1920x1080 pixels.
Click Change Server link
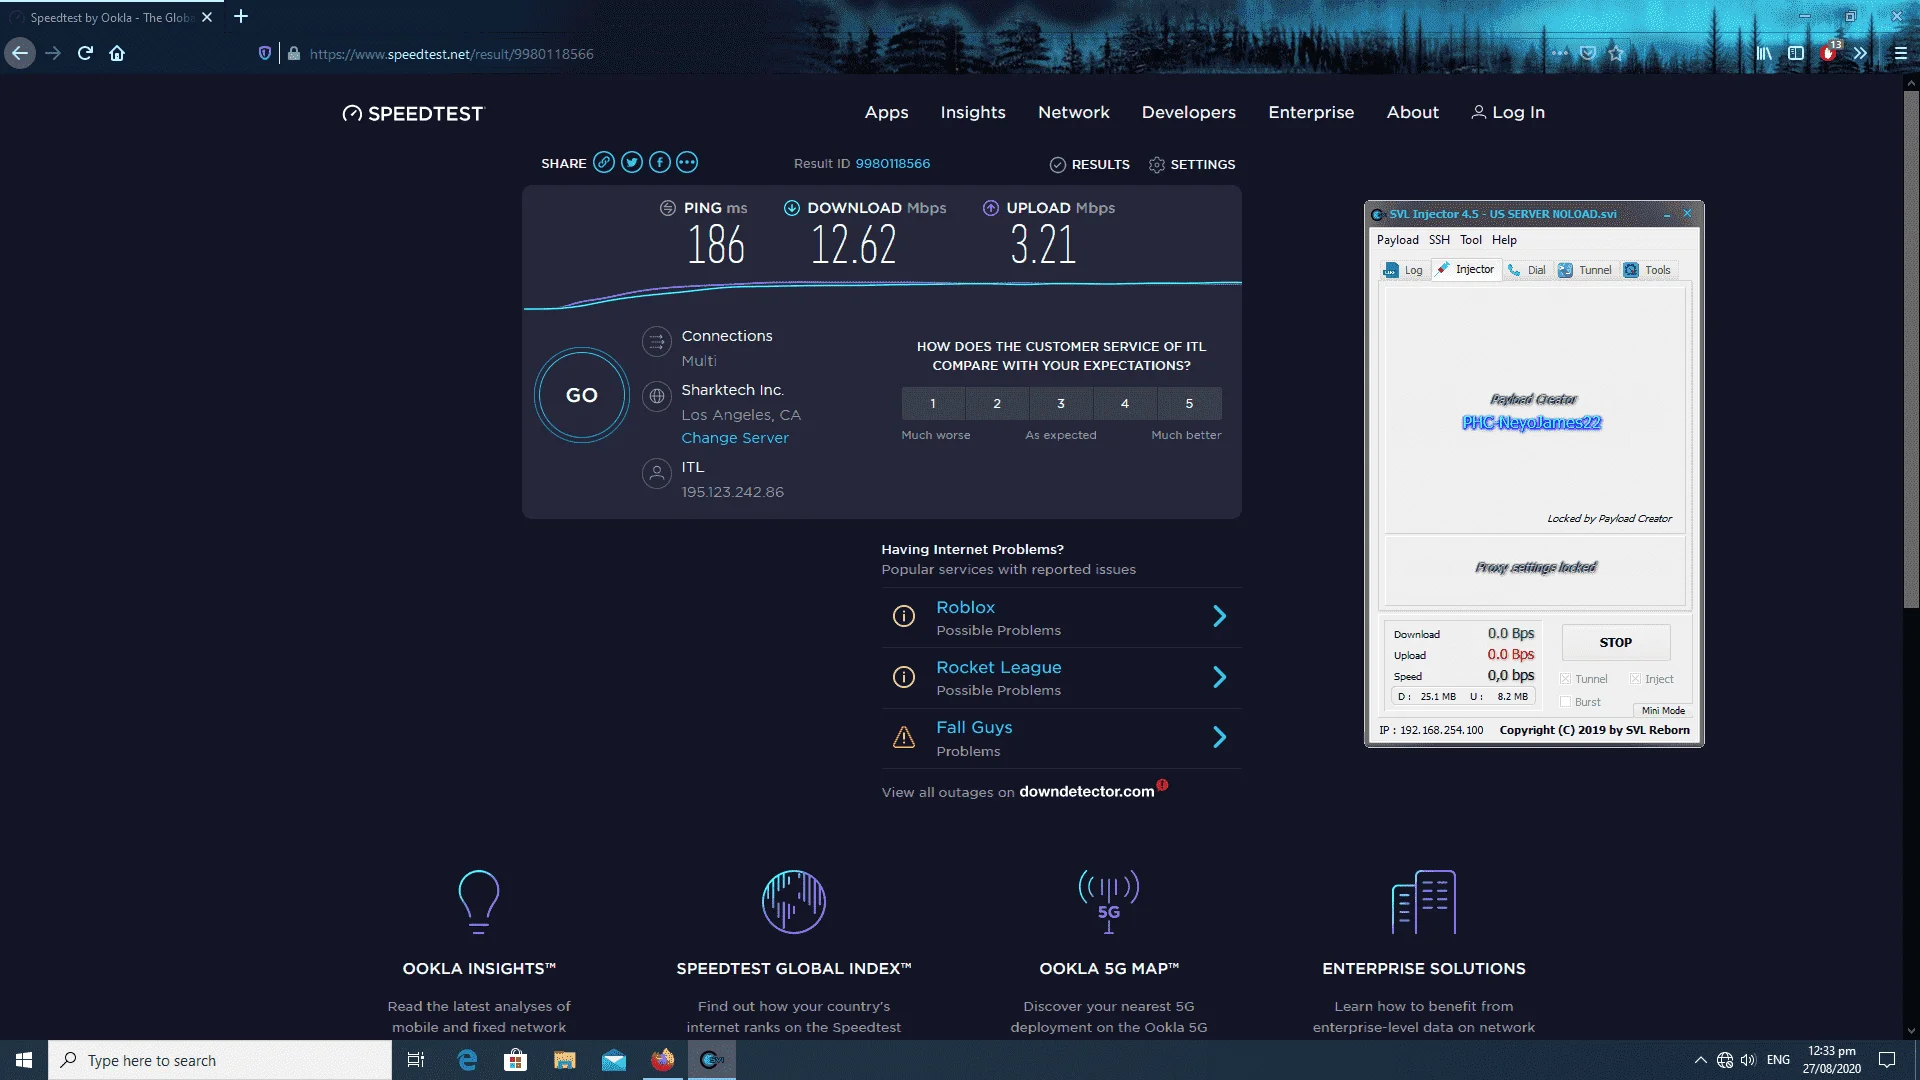coord(735,438)
